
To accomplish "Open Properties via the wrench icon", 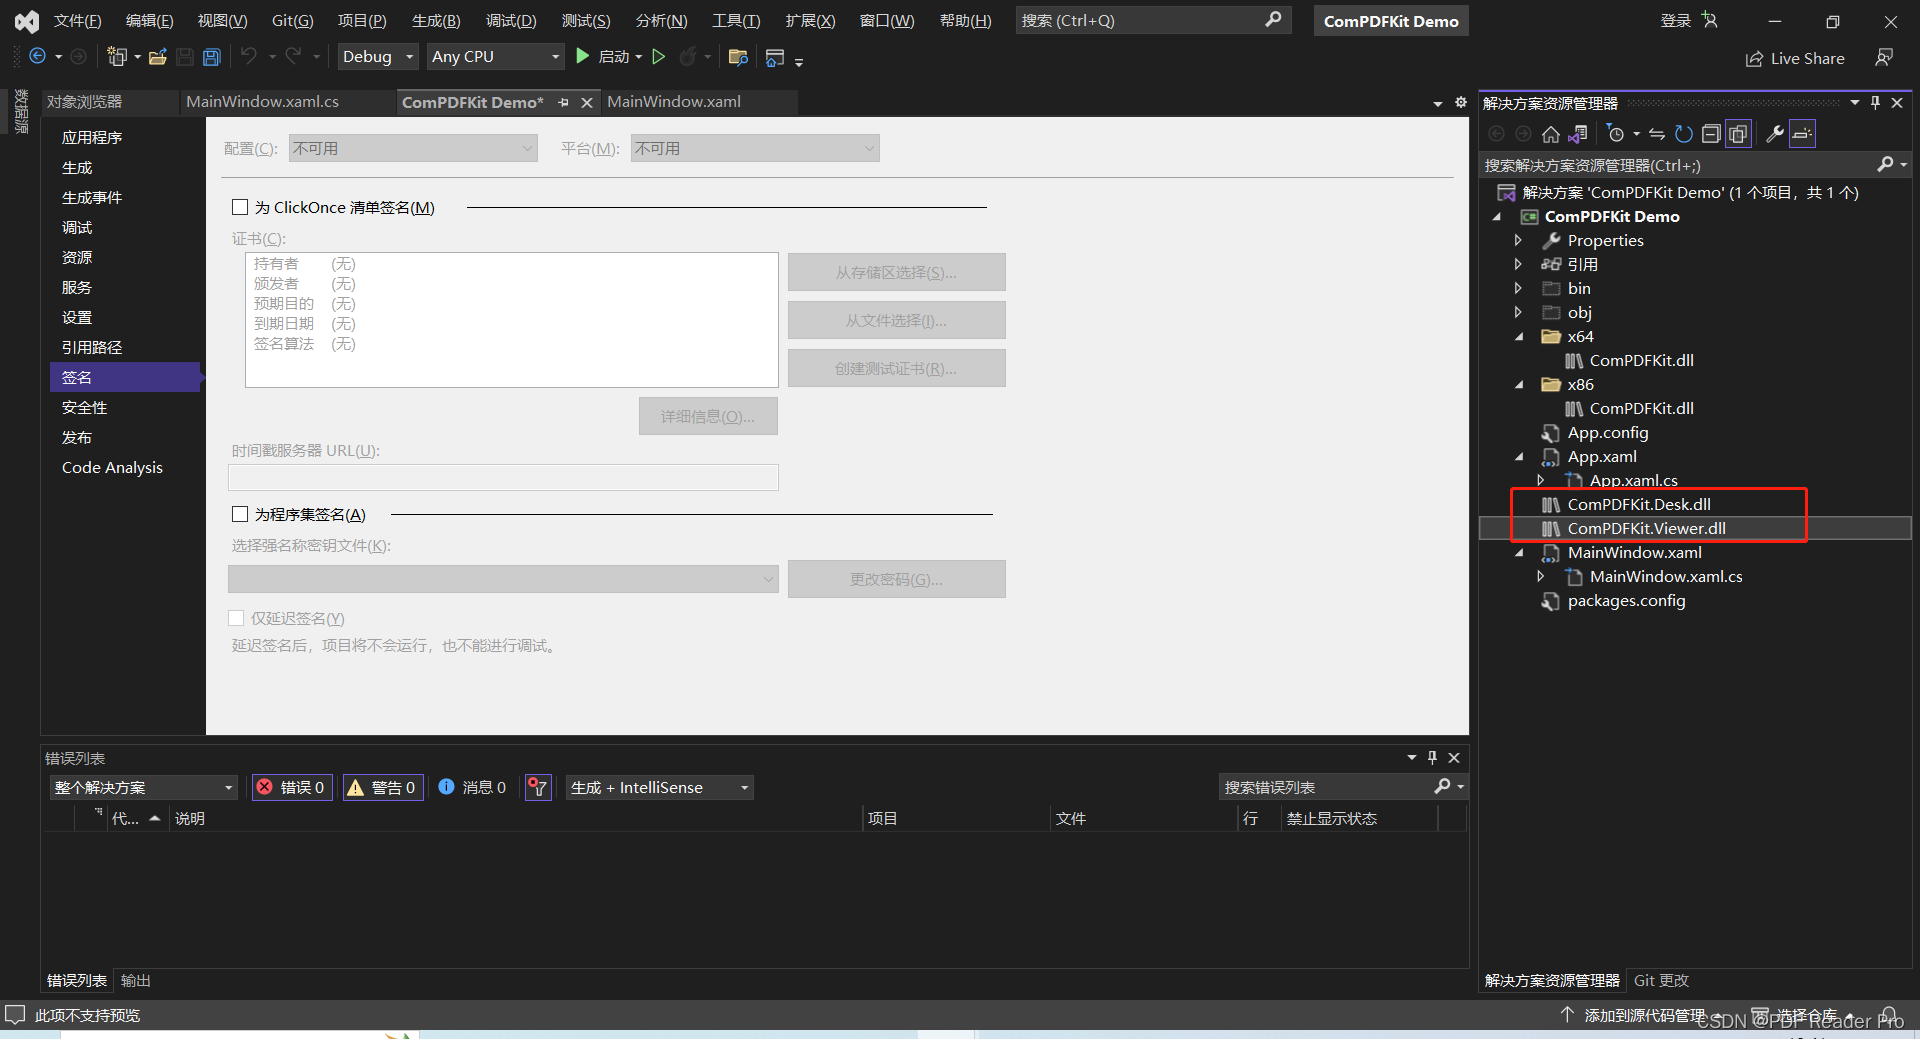I will pos(1775,134).
